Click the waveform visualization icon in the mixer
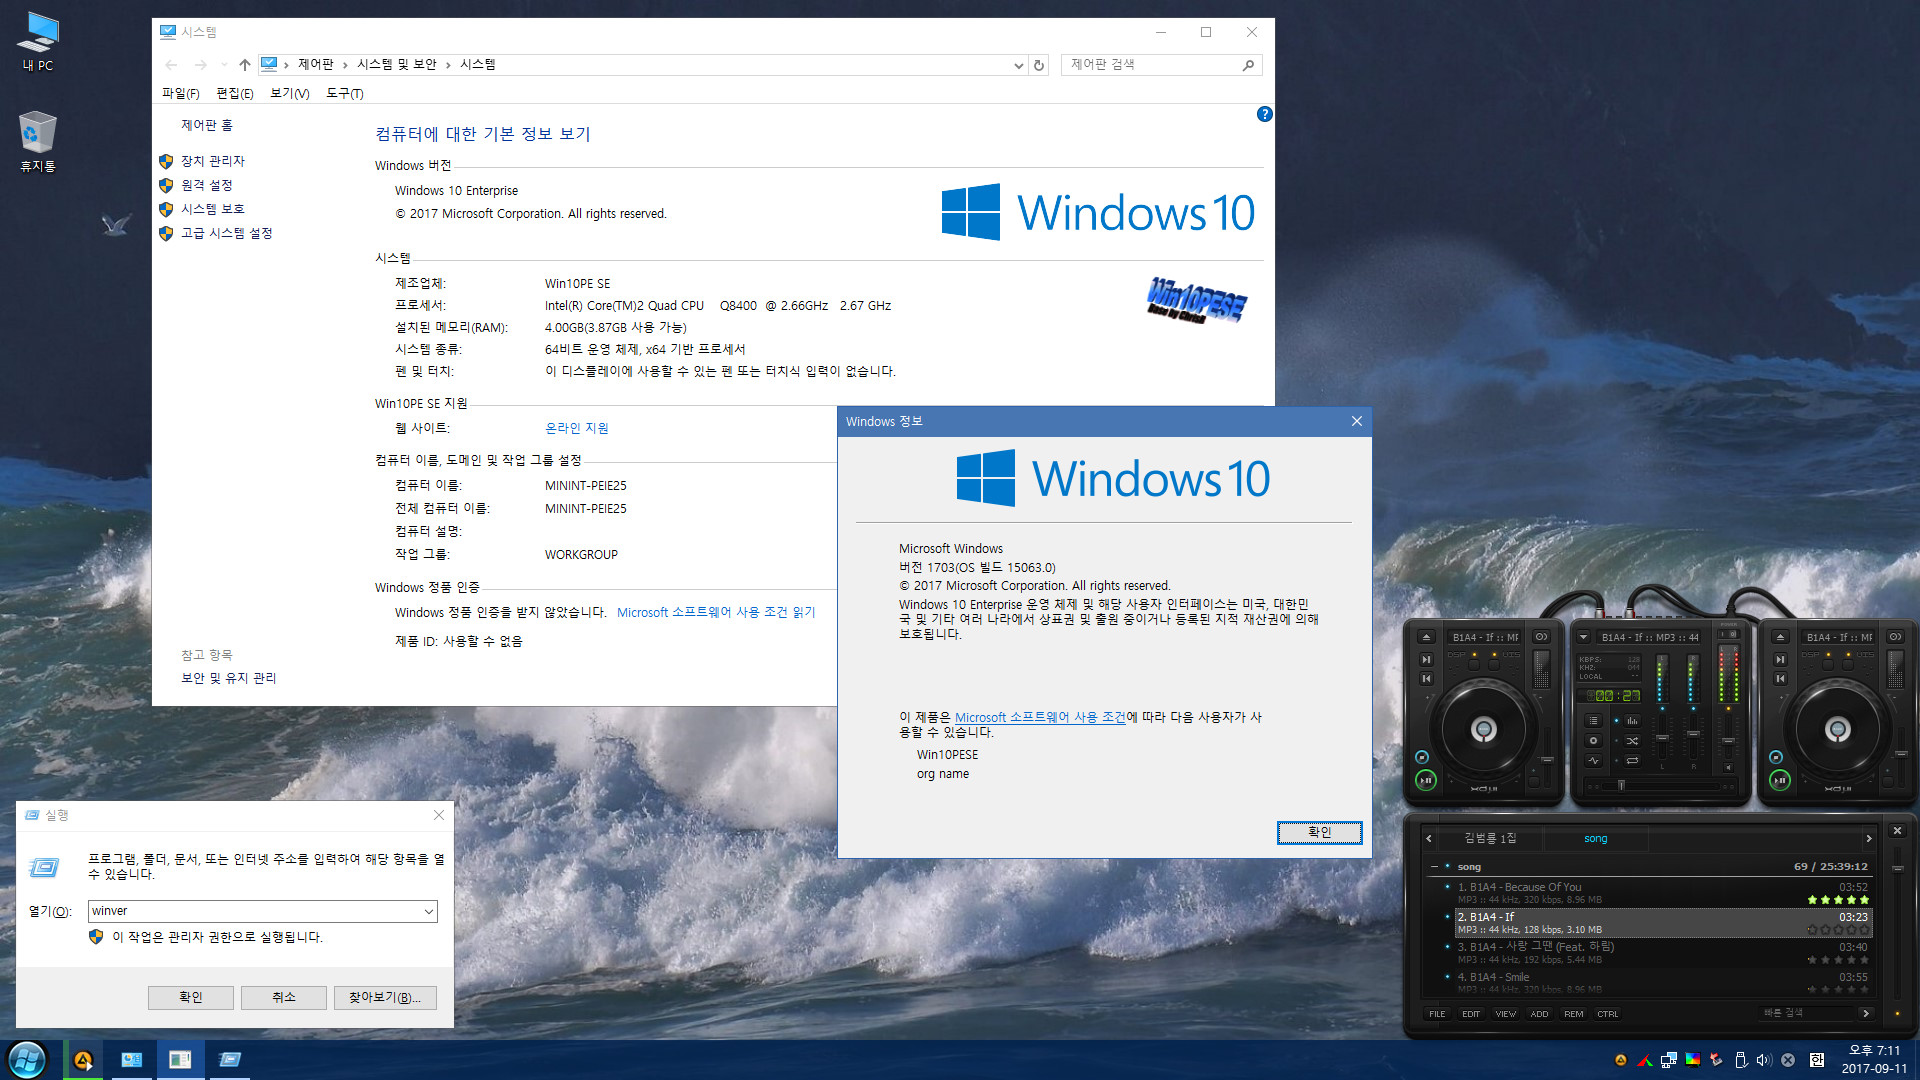Viewport: 1920px width, 1080px height. coord(1593,760)
